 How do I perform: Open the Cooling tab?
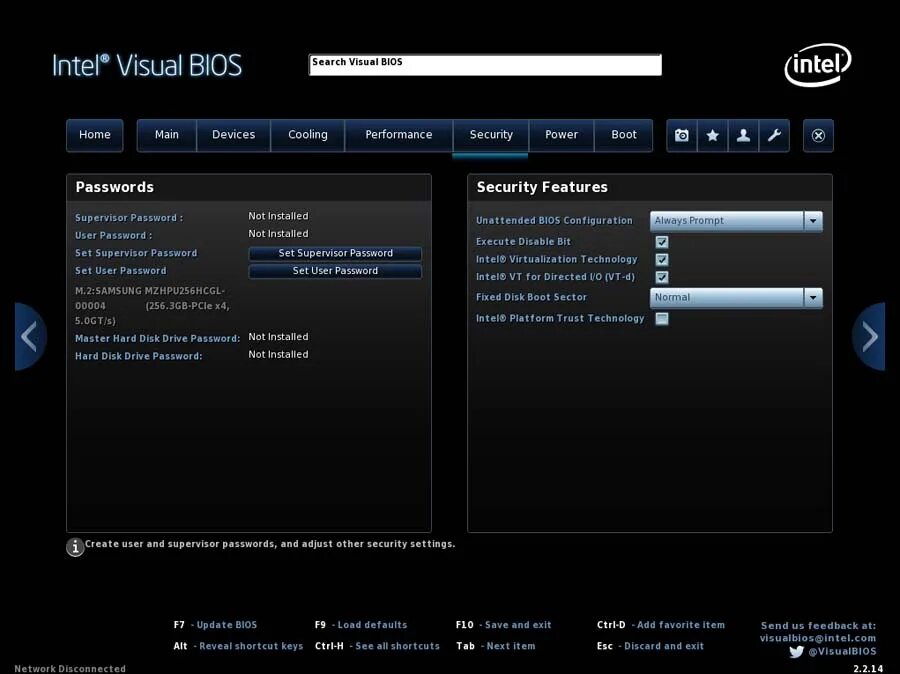point(308,135)
